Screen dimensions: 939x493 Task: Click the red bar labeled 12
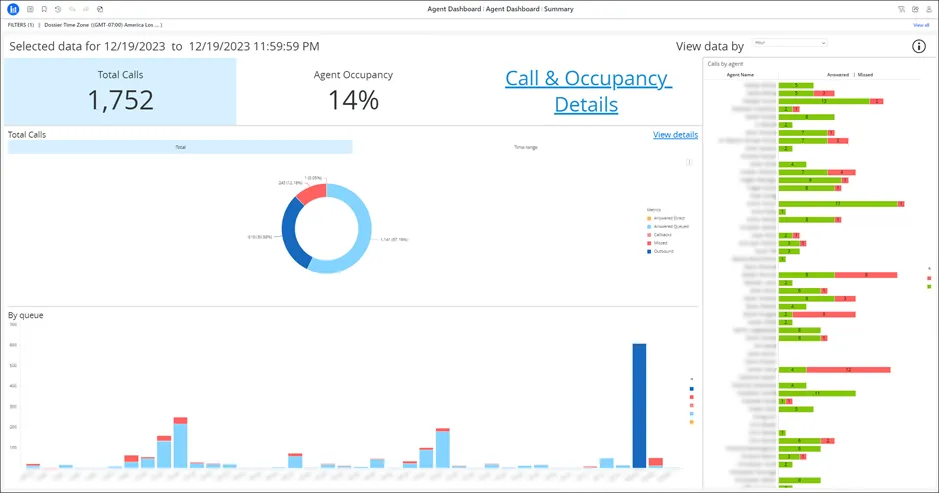pos(848,370)
